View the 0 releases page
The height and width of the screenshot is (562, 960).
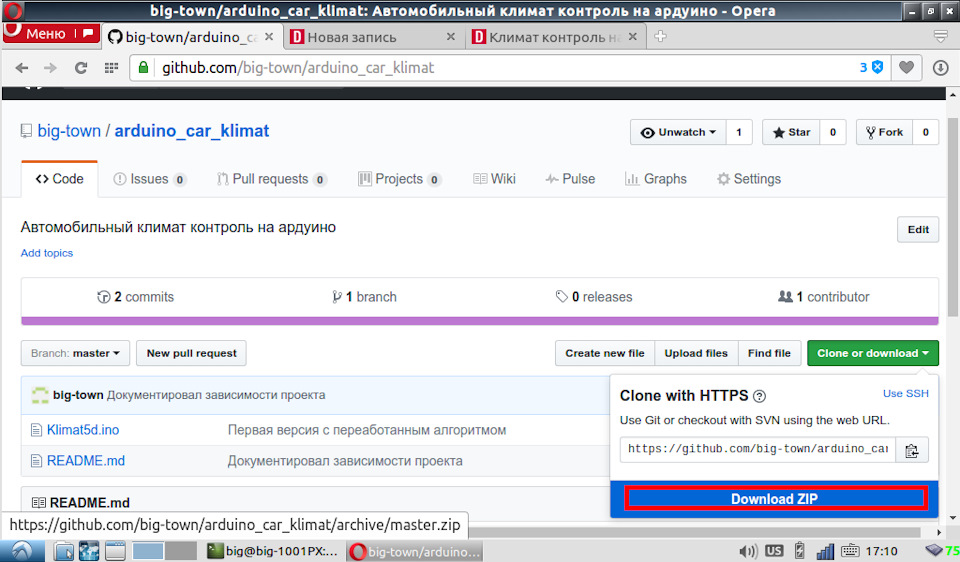[x=594, y=297]
